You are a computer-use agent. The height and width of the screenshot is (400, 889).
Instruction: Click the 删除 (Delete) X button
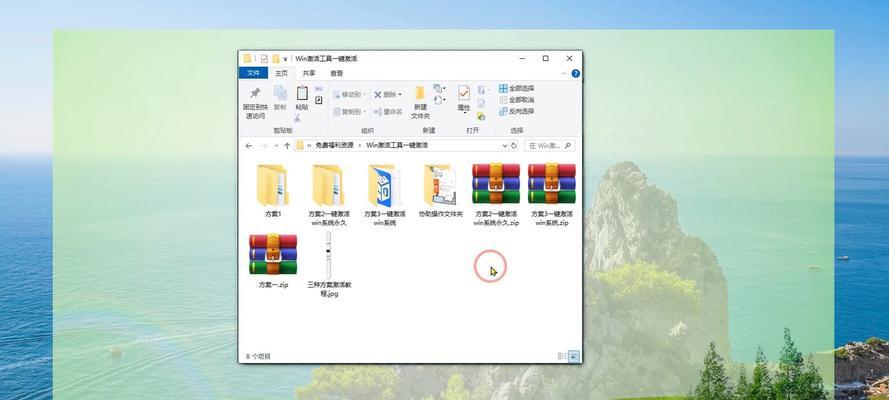click(385, 94)
